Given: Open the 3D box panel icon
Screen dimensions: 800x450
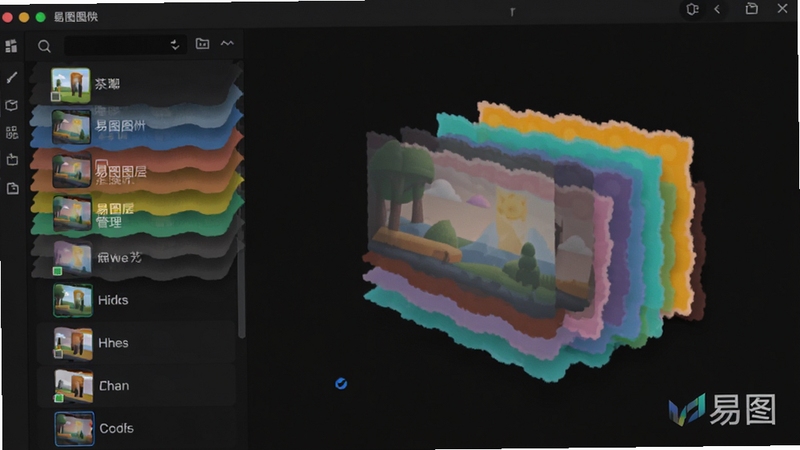Looking at the screenshot, I should pos(12,106).
